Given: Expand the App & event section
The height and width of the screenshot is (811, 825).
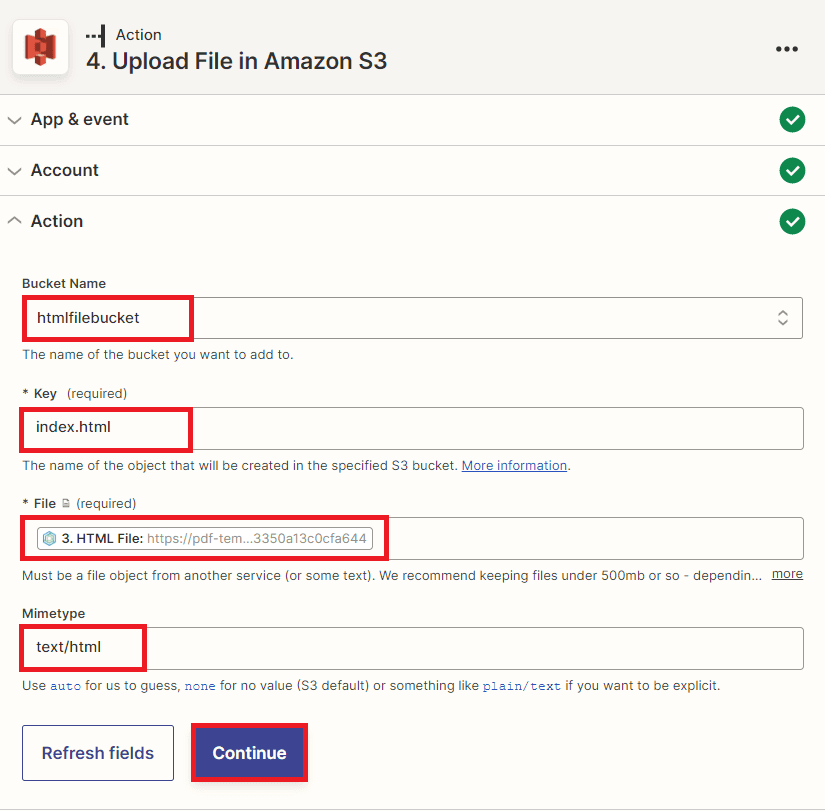Looking at the screenshot, I should click(80, 120).
